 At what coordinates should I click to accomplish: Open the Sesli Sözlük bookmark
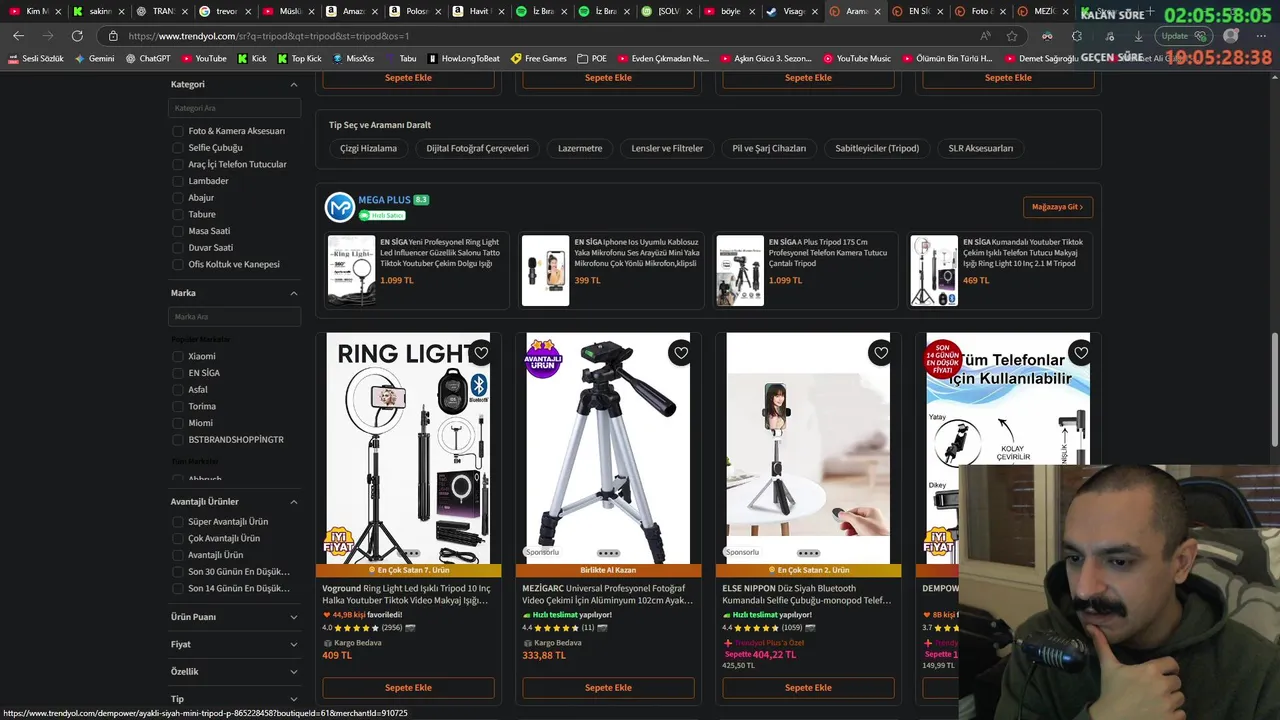coord(35,58)
